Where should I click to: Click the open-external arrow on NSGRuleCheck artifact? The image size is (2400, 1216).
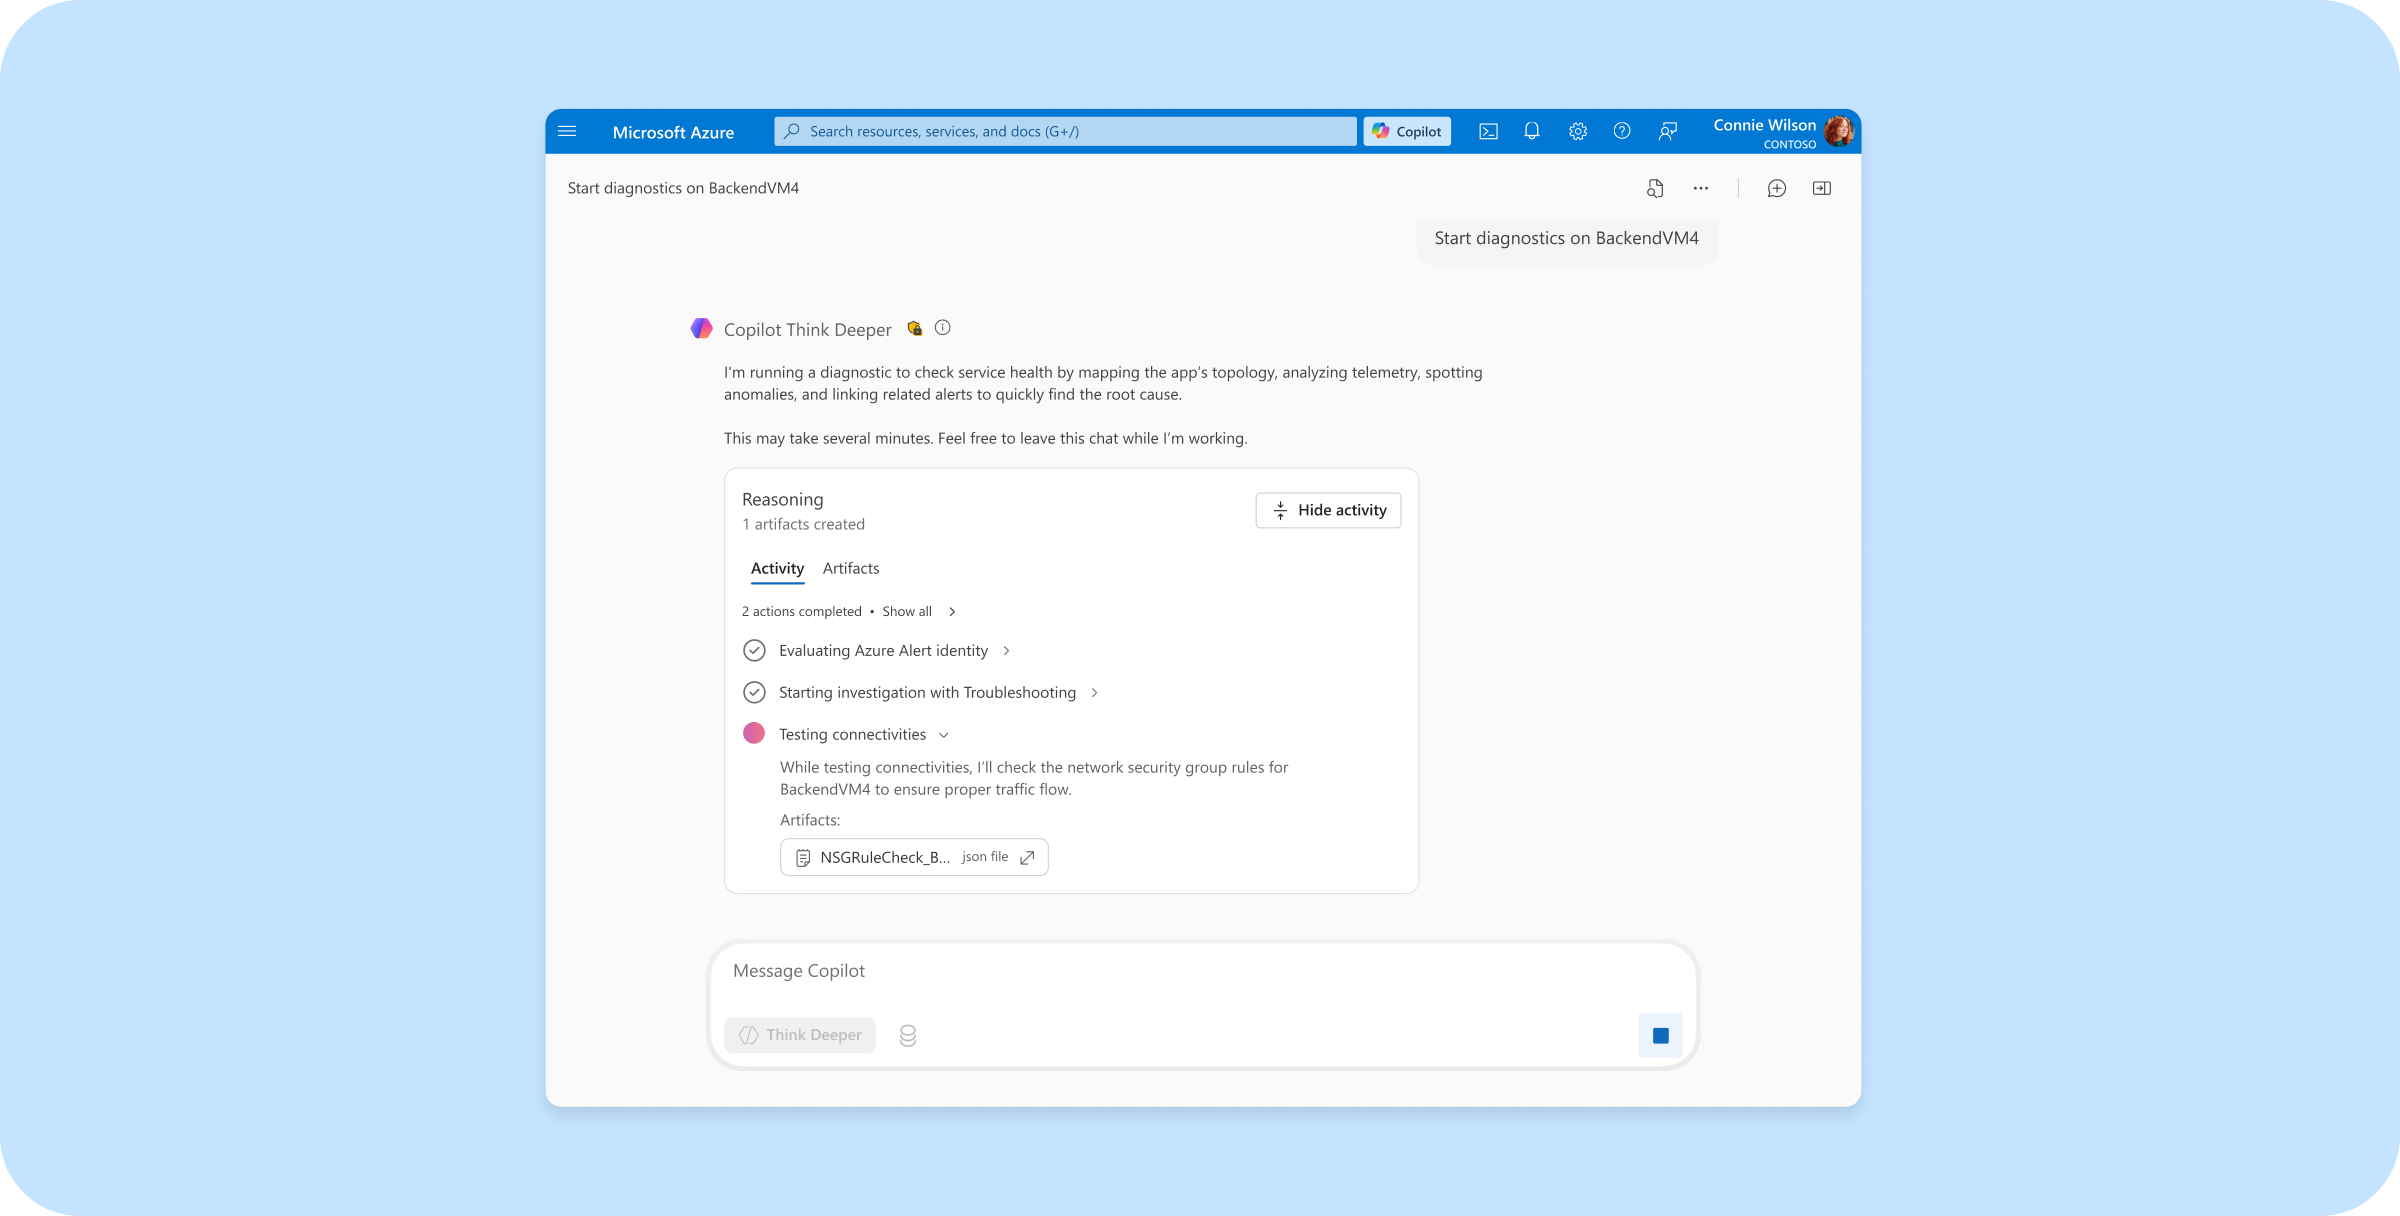tap(1027, 857)
